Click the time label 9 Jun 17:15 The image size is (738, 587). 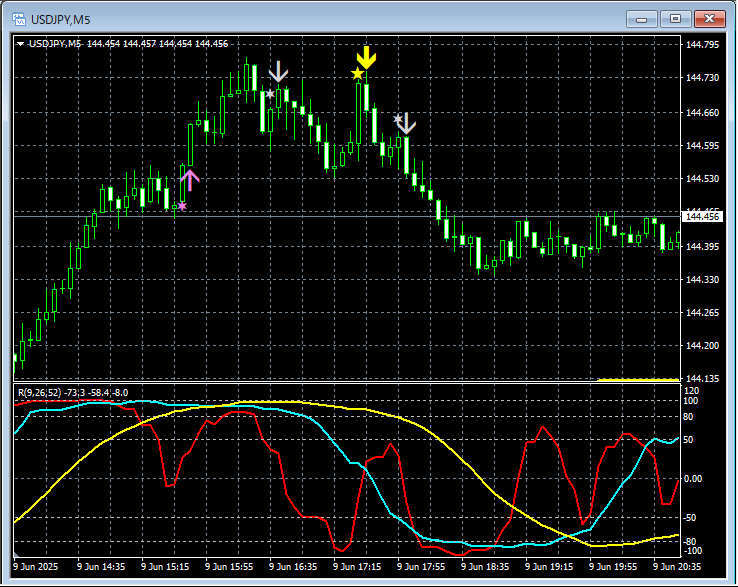[x=357, y=567]
